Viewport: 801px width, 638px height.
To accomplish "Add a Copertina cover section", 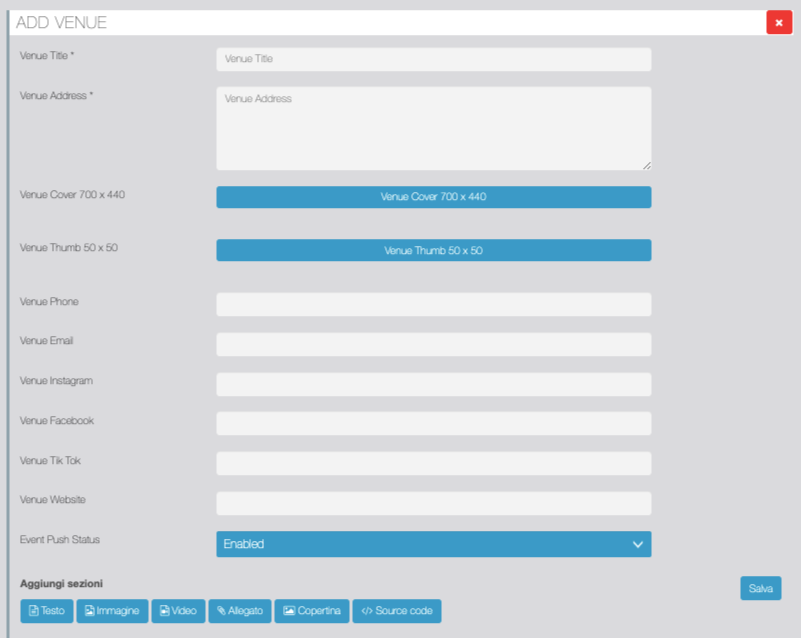I will click(312, 611).
